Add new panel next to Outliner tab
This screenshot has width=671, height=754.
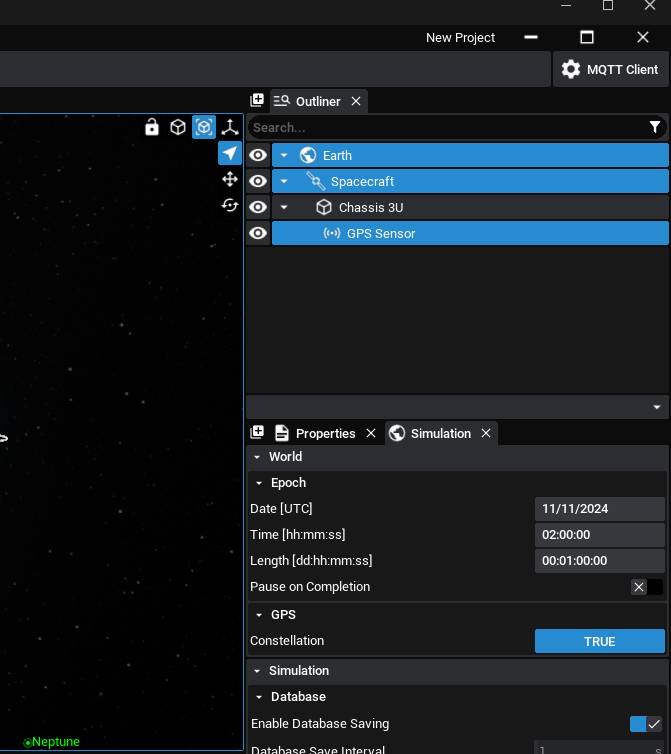click(x=257, y=101)
